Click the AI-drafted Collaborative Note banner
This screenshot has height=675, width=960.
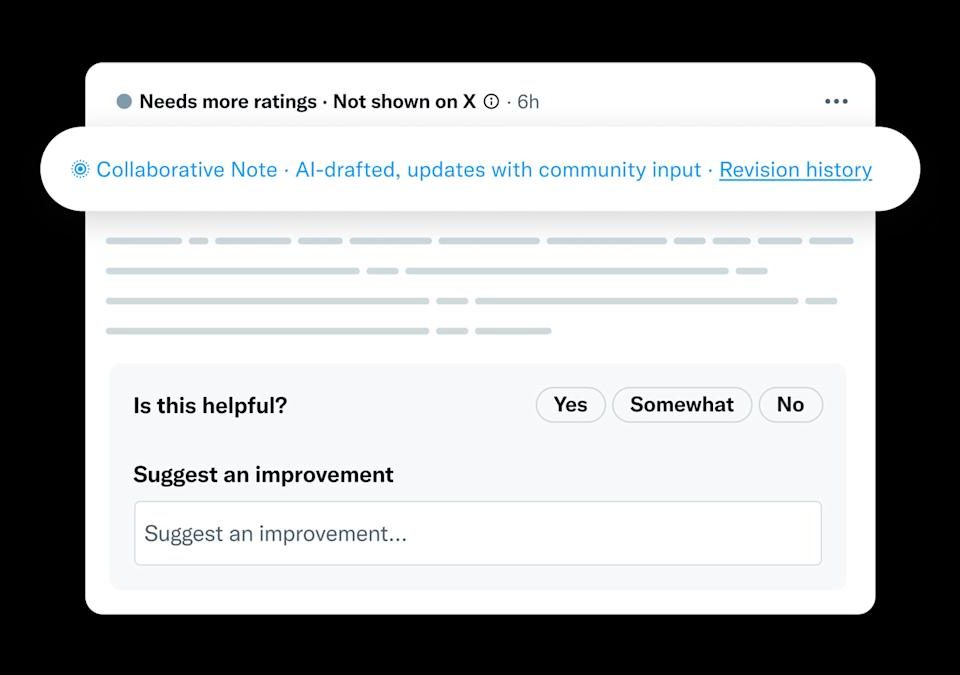(x=480, y=170)
